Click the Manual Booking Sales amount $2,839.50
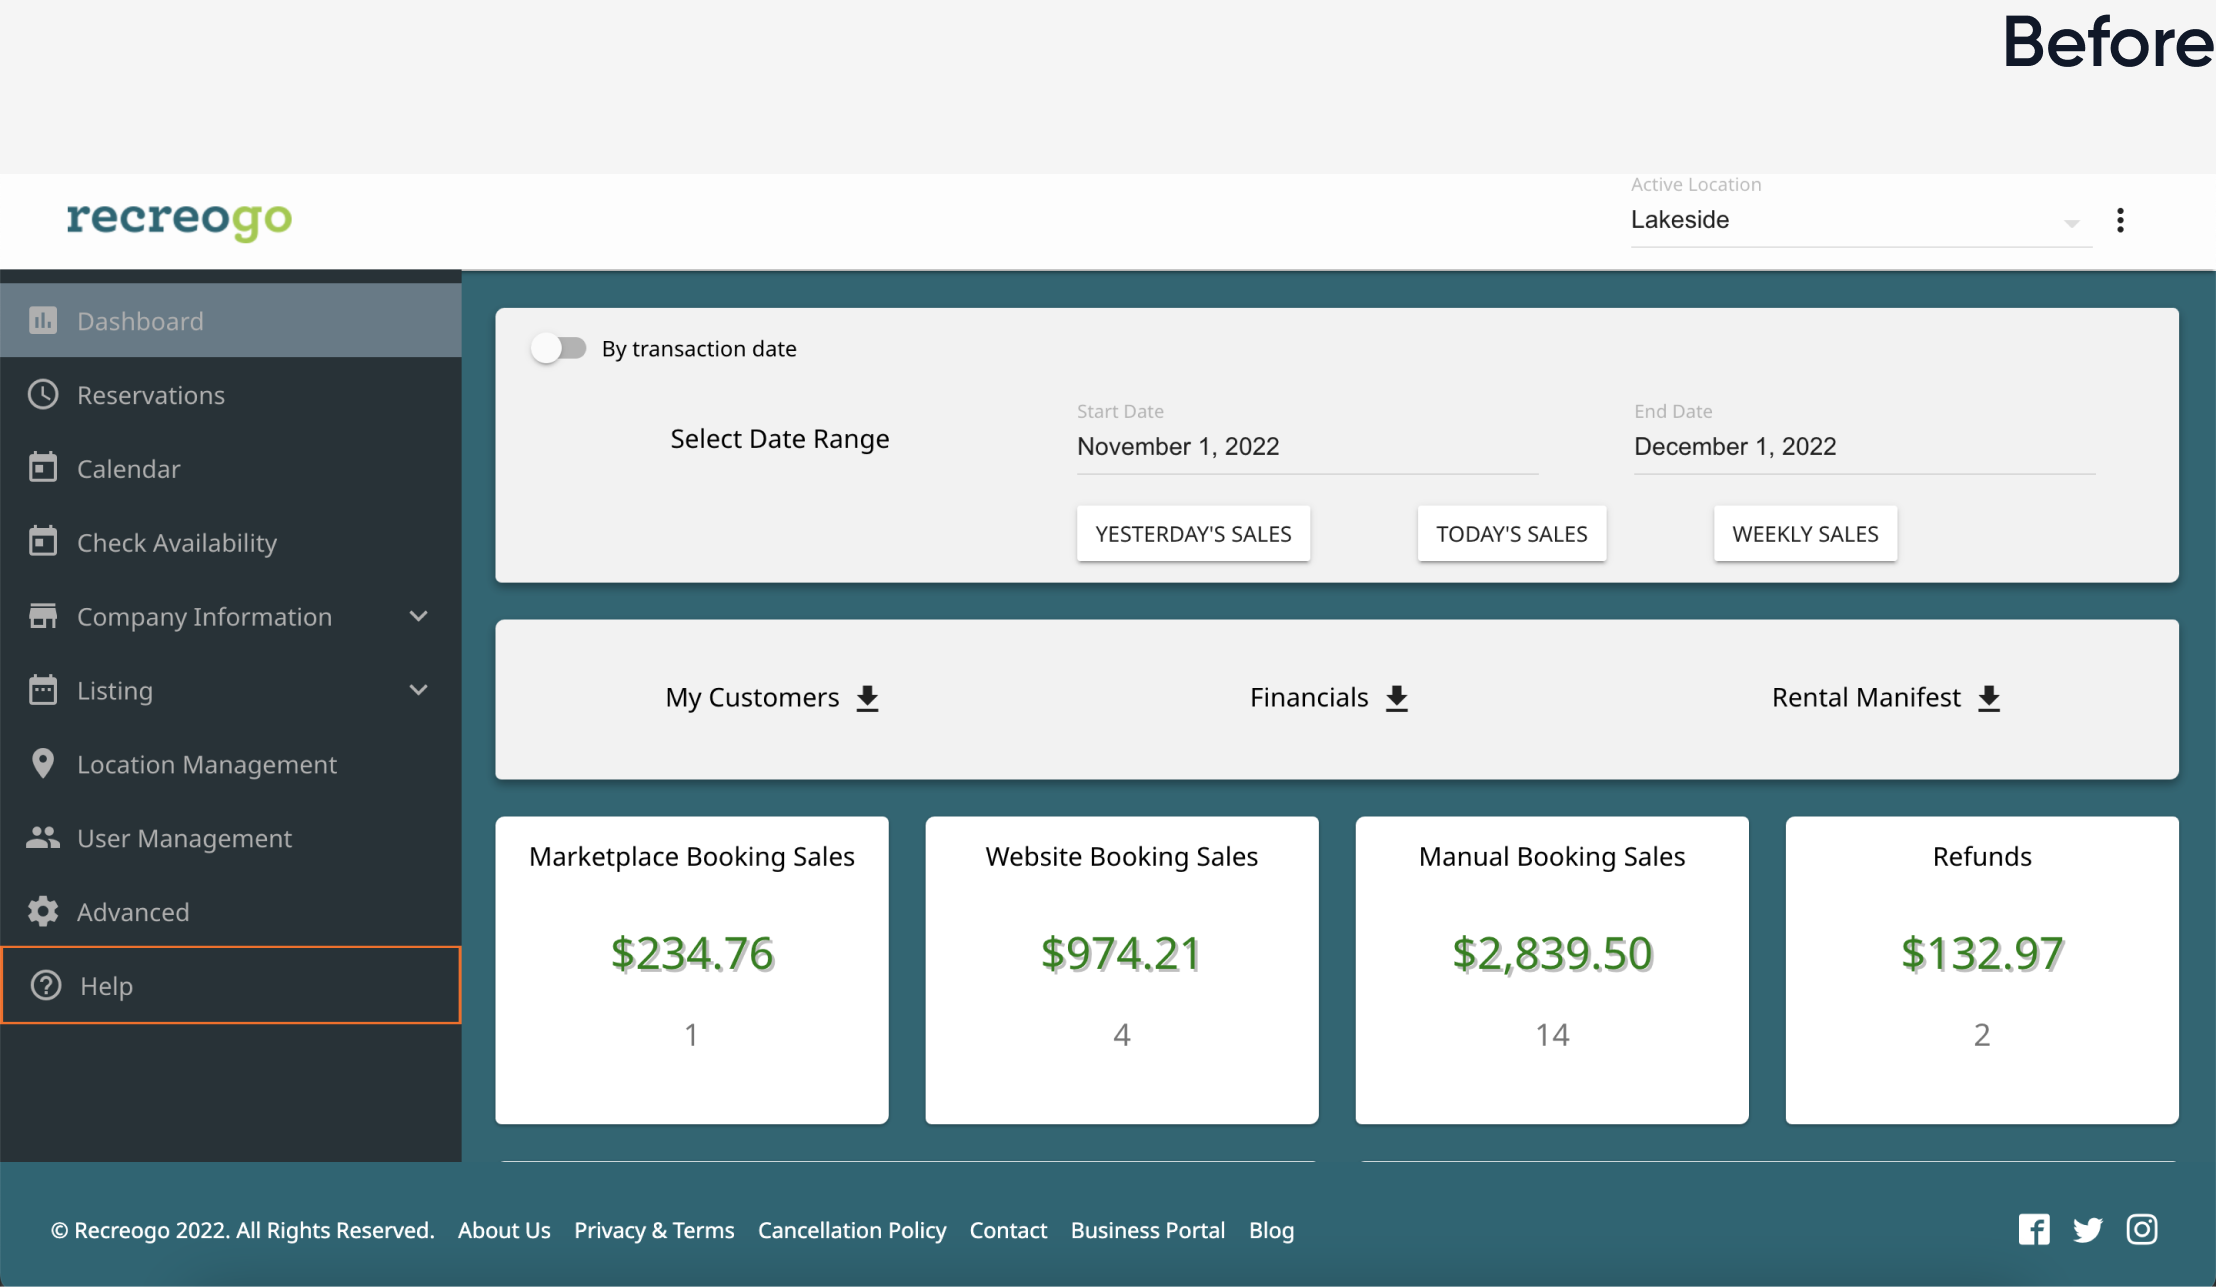Image resolution: width=2216 pixels, height=1287 pixels. (x=1552, y=953)
